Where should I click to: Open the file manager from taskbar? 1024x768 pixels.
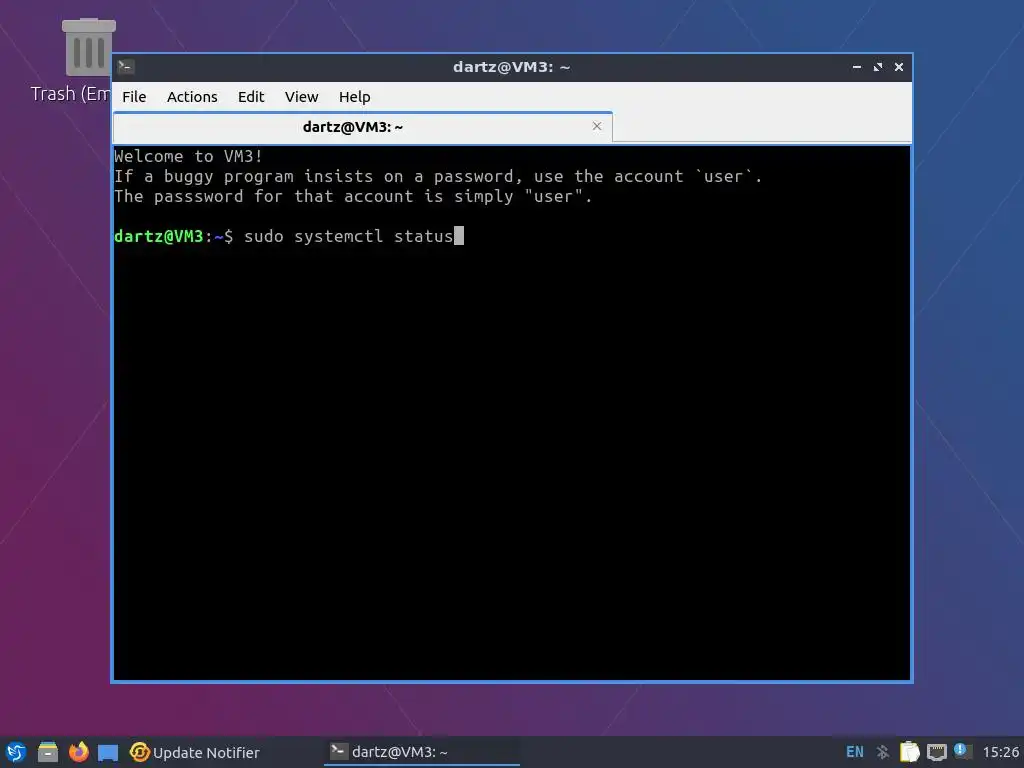[48, 752]
